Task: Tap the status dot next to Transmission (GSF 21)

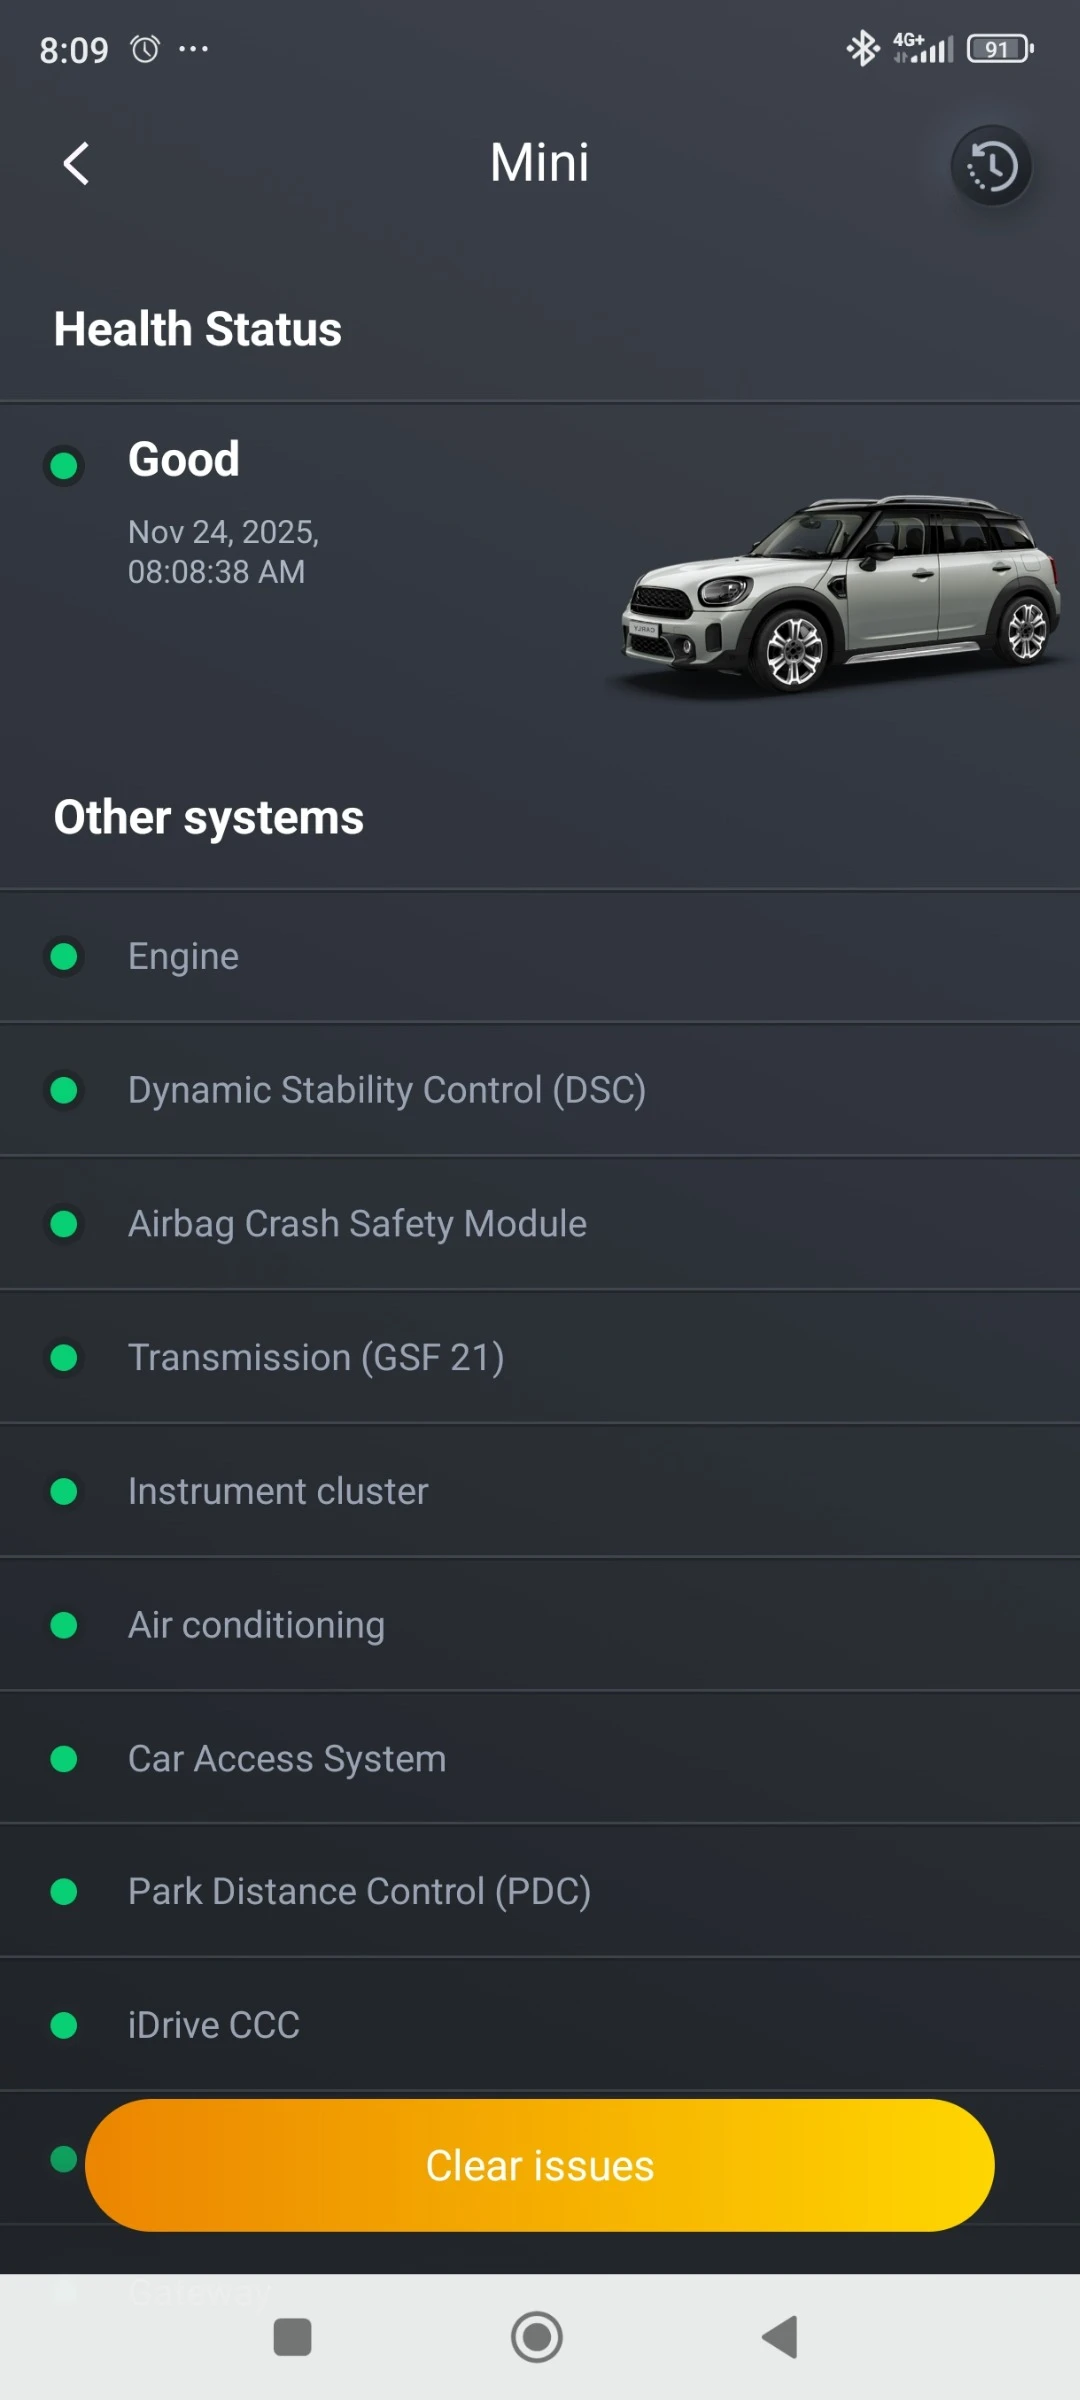Action: [x=65, y=1357]
